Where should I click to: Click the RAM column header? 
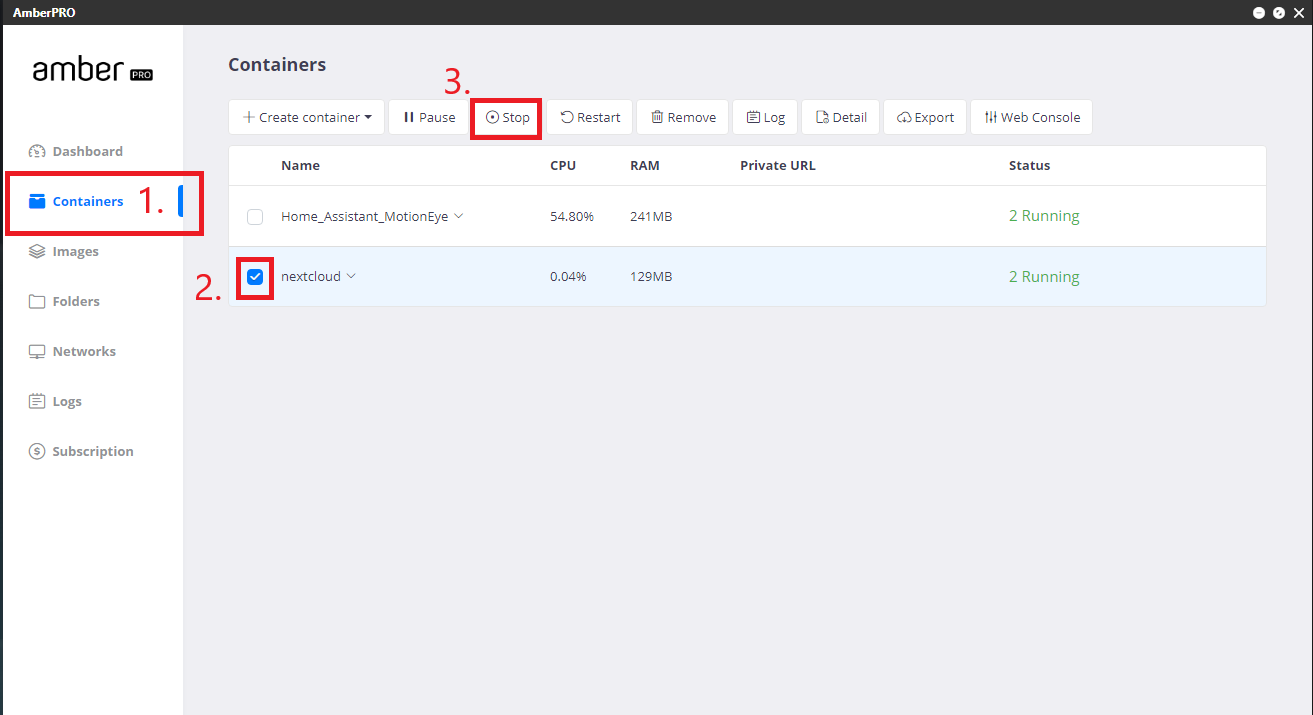pos(645,166)
